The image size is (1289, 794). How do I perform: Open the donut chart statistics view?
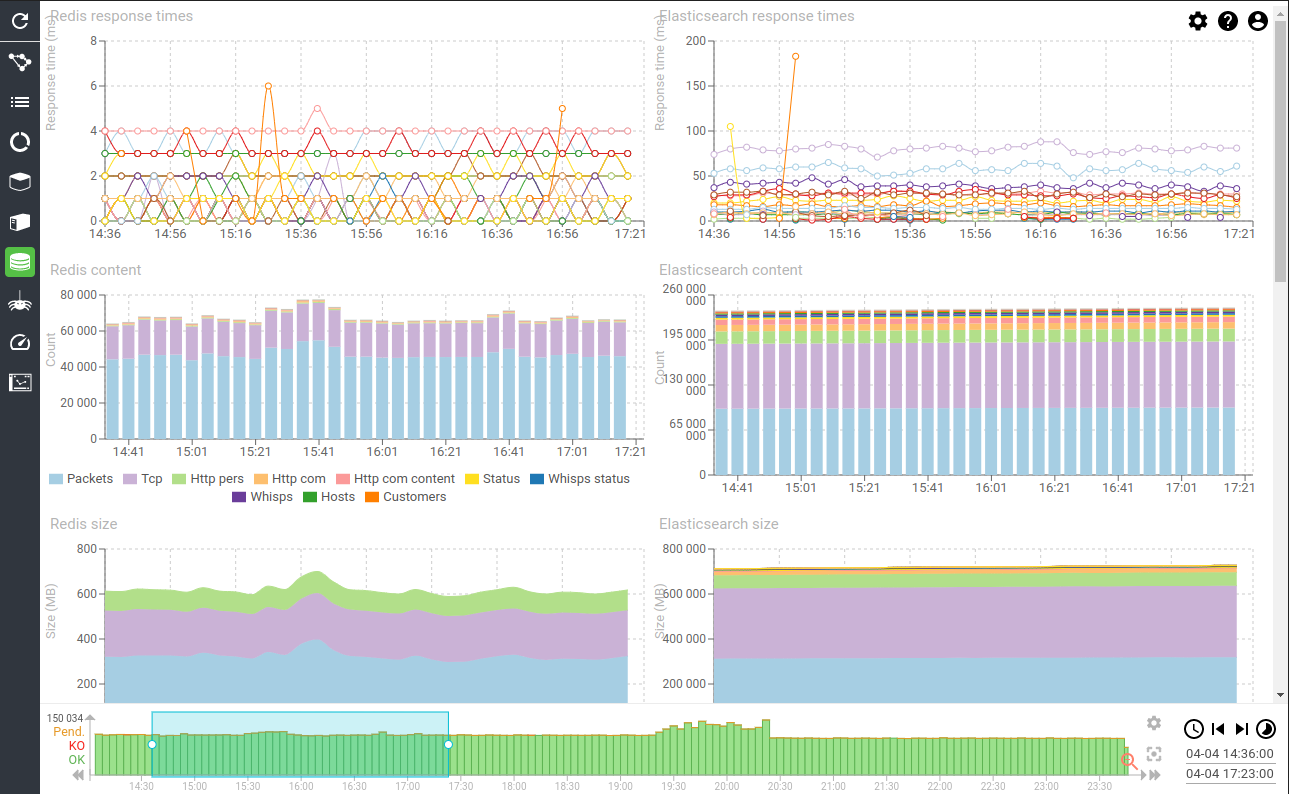pyautogui.click(x=20, y=142)
